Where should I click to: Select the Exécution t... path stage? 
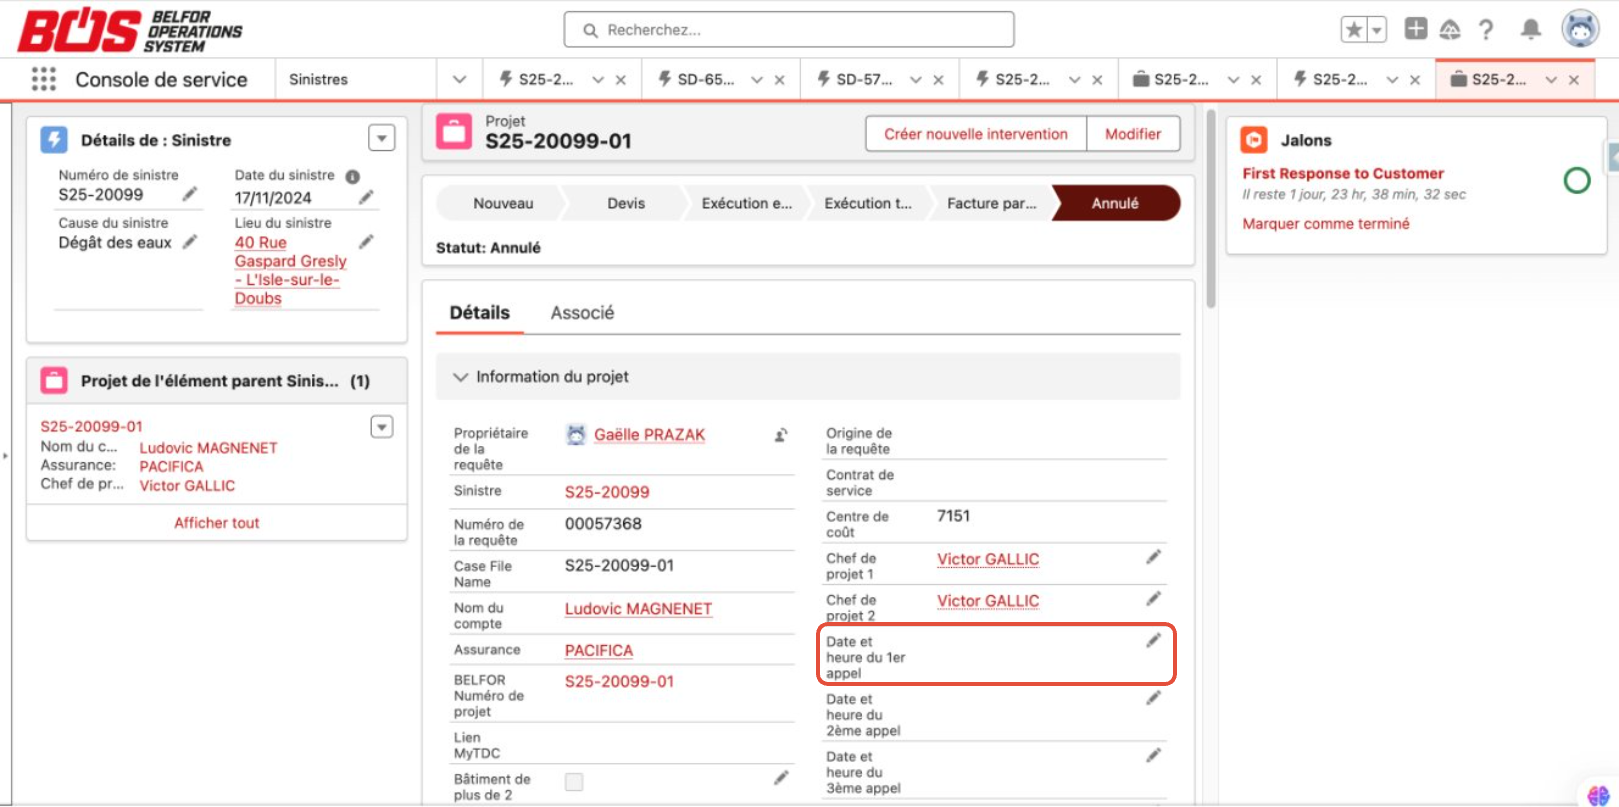pyautogui.click(x=868, y=203)
